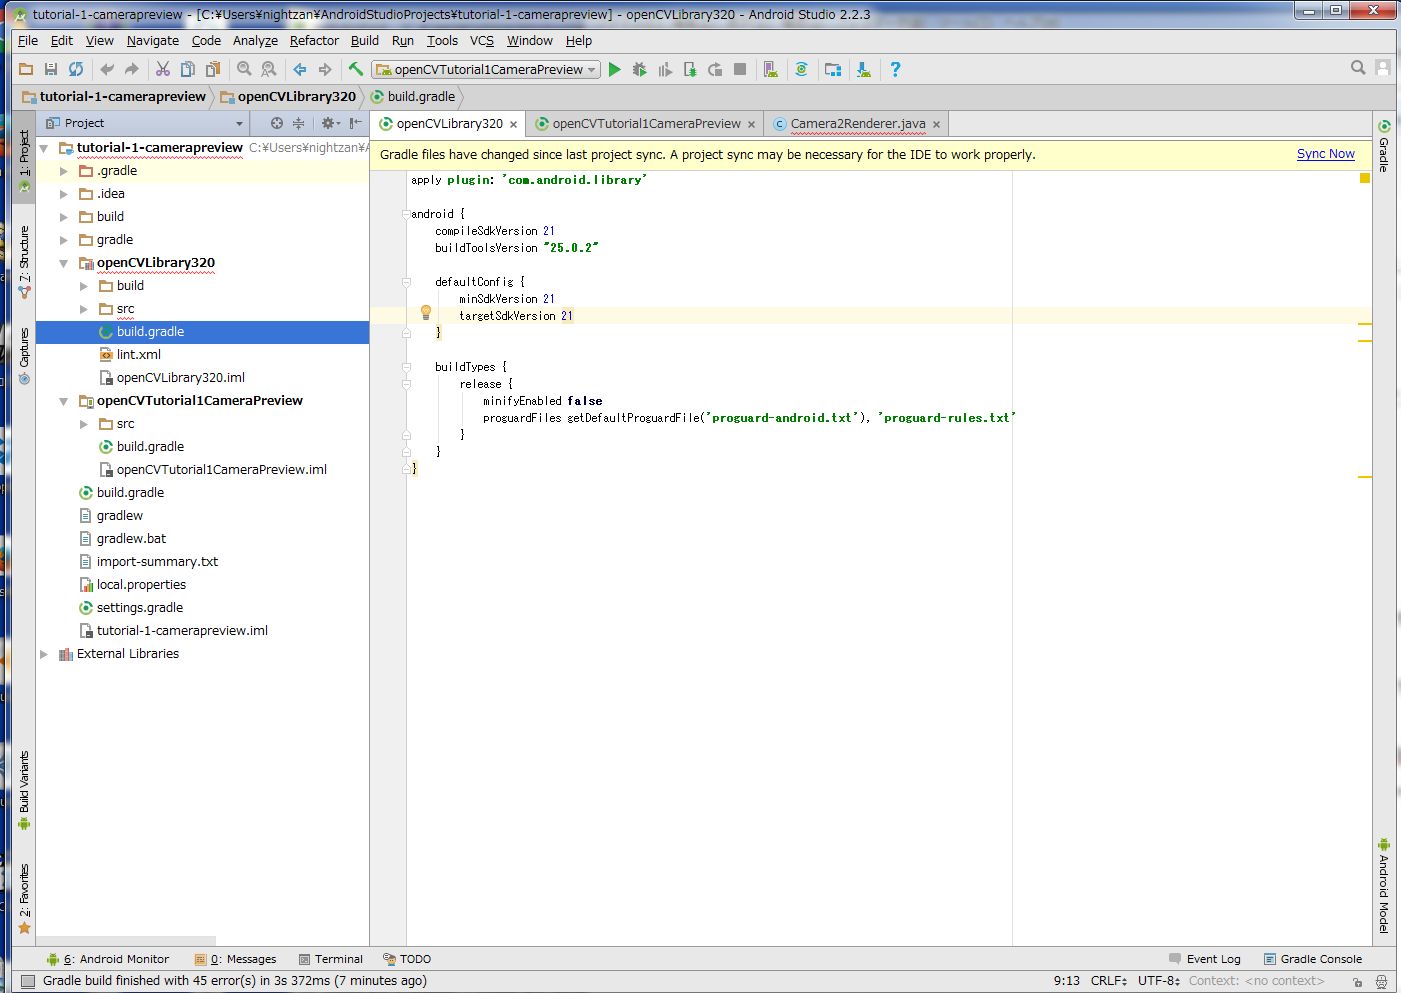The image size is (1401, 993).
Task: Open the Gradle Console tool window
Action: pyautogui.click(x=1312, y=959)
